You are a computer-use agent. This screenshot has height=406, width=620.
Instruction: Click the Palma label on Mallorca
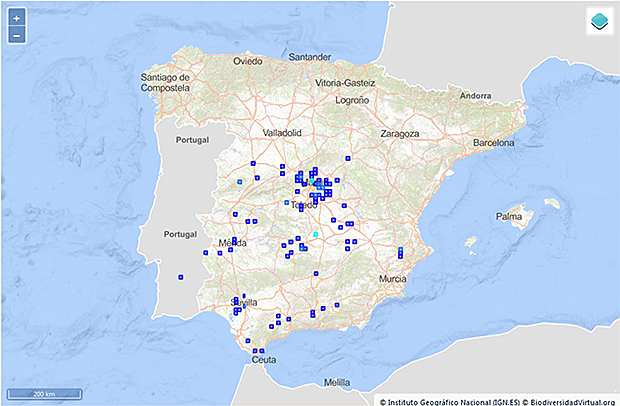[509, 215]
